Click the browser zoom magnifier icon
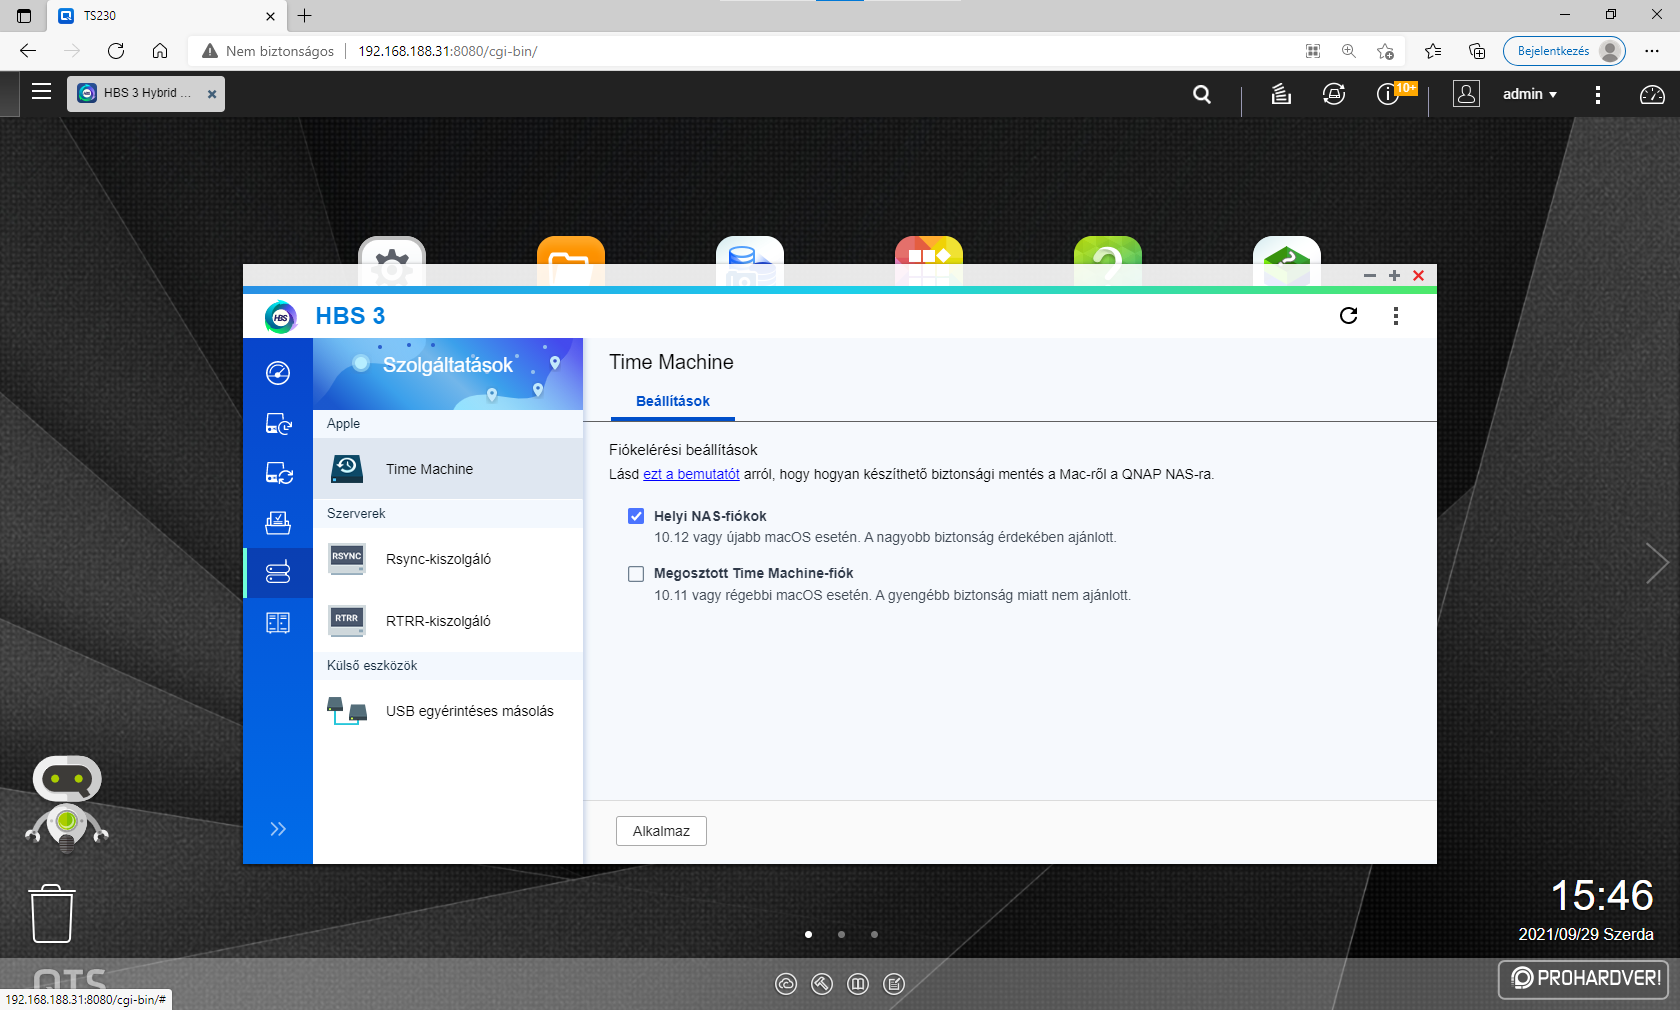Screen dimensions: 1680x1010 [1349, 51]
